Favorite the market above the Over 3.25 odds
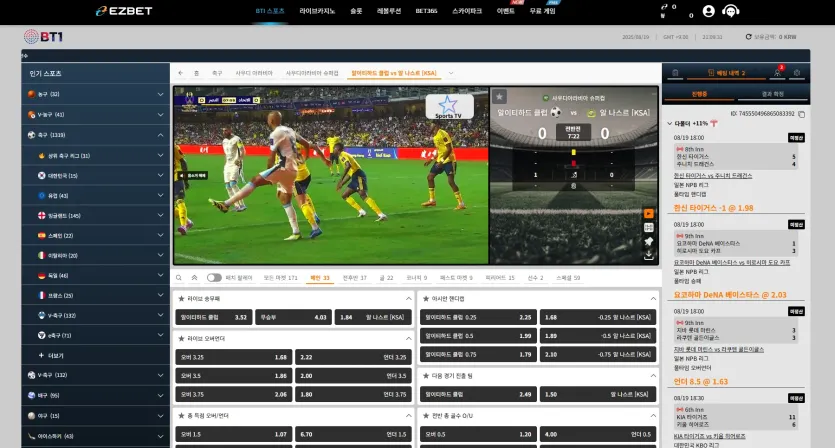The height and width of the screenshot is (448, 835). coord(181,339)
